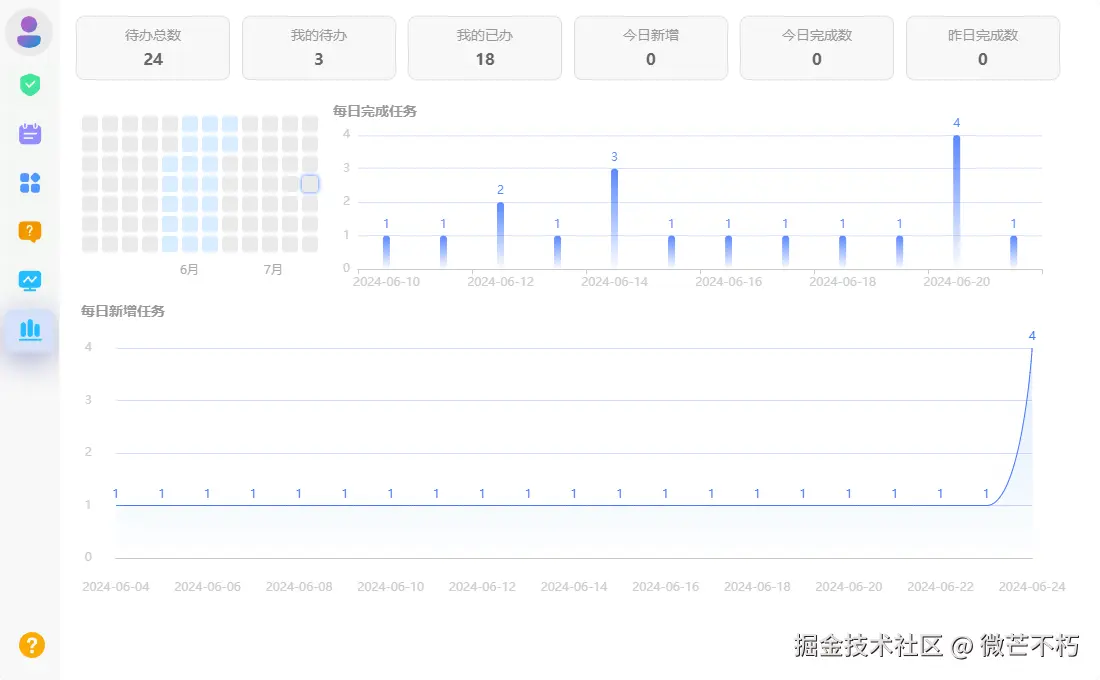Click the 今日完成数 0 card

point(817,48)
